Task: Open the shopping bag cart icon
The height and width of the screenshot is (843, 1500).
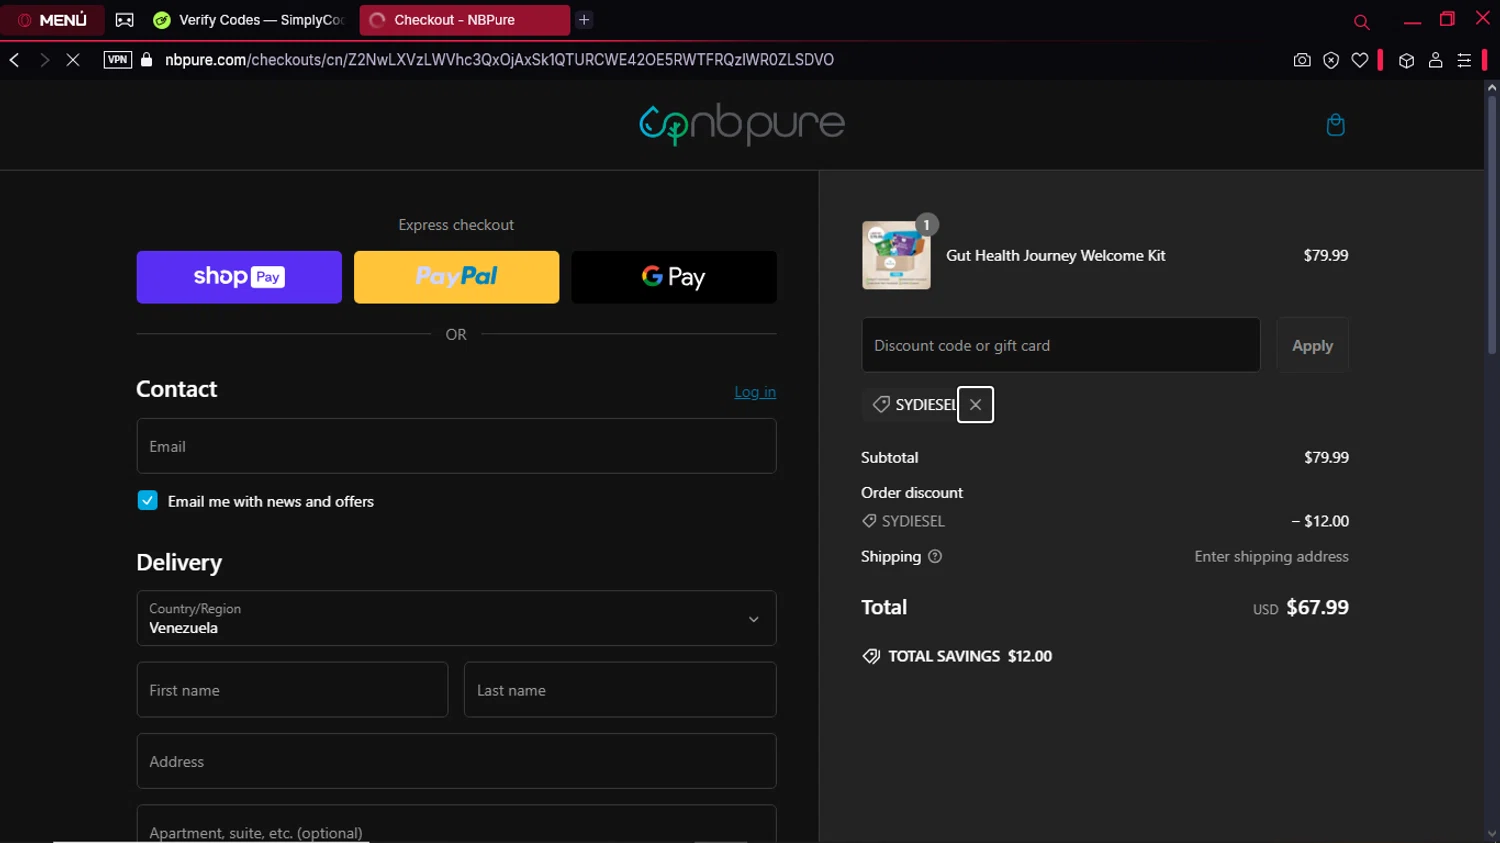Action: click(x=1335, y=125)
